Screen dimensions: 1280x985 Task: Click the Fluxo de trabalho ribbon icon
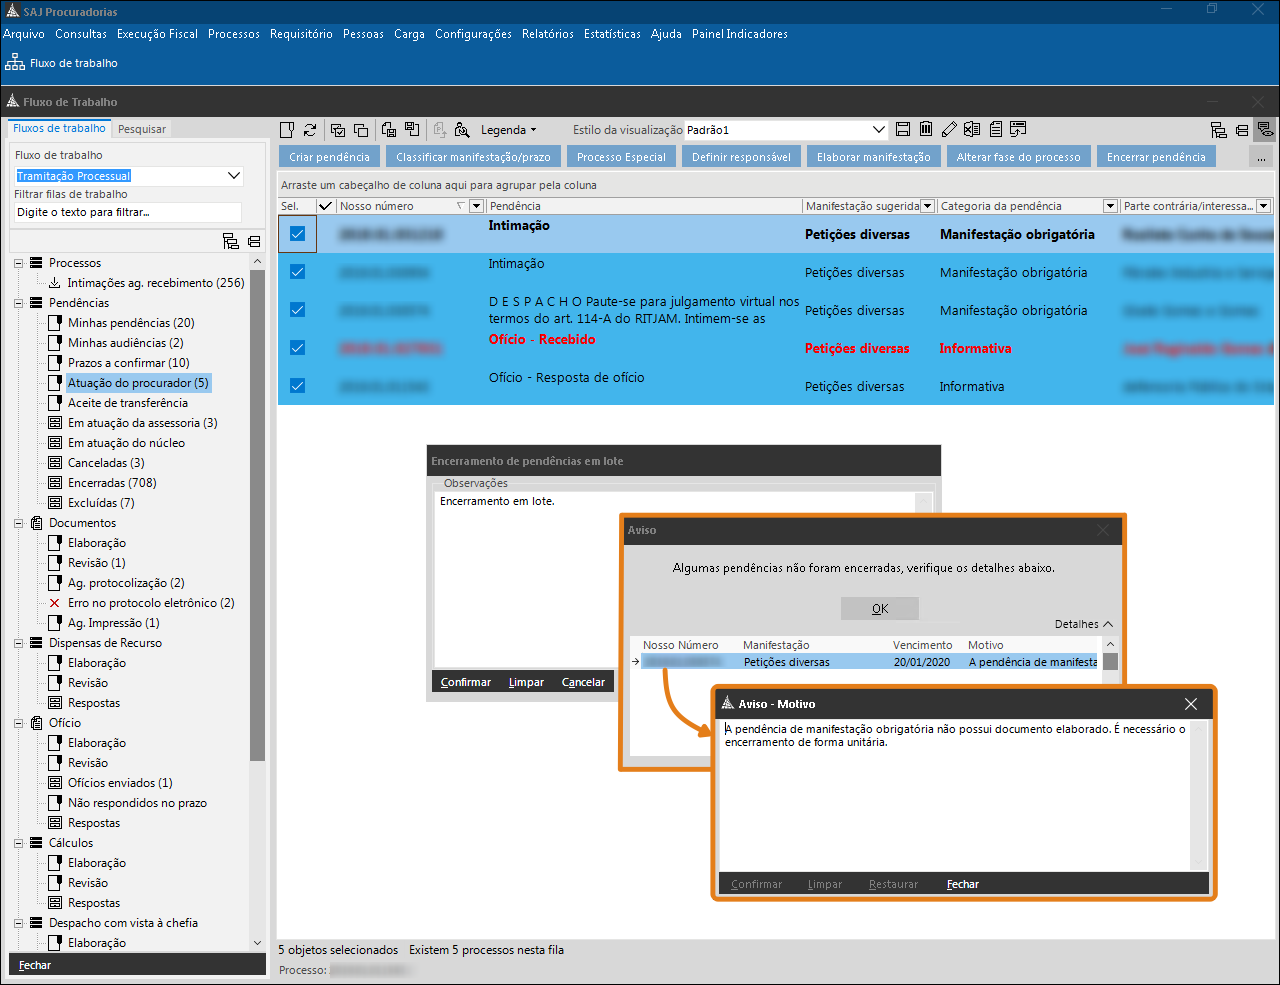15,63
